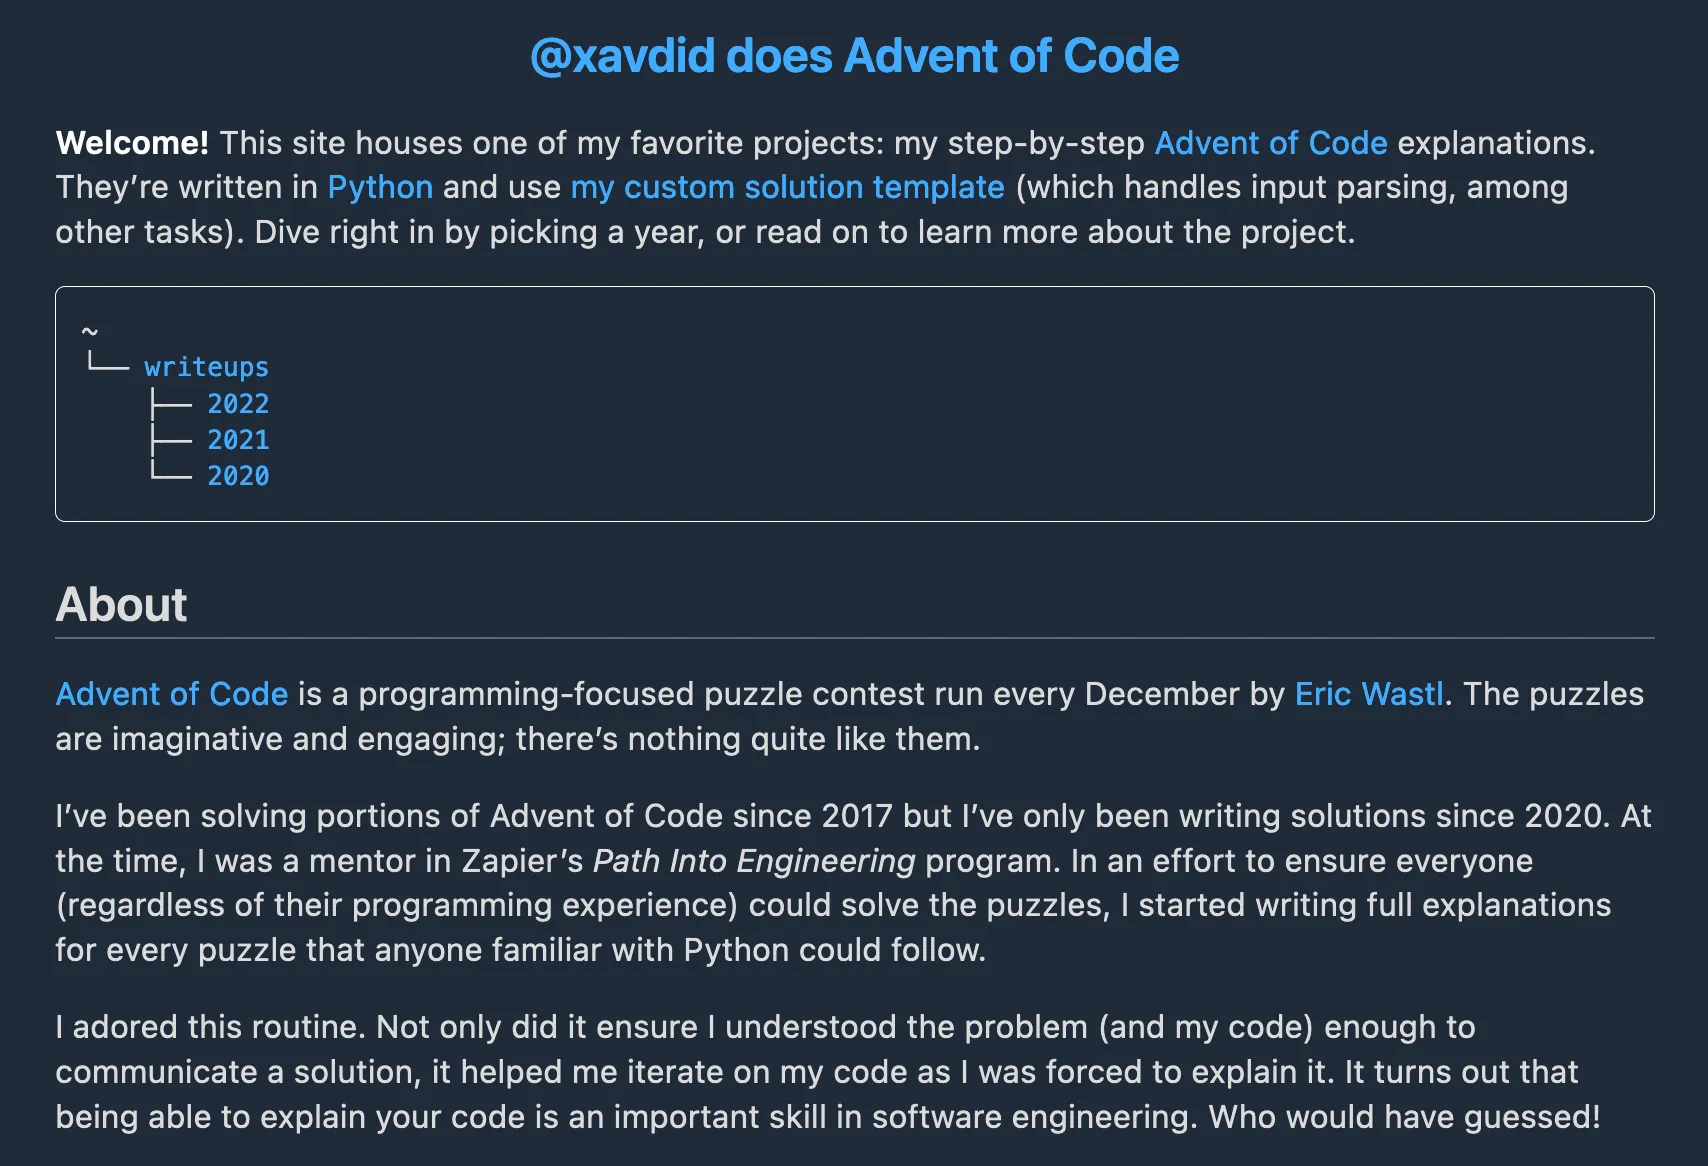The width and height of the screenshot is (1708, 1166).
Task: Click the year "2017" in About text
Action: (x=856, y=816)
